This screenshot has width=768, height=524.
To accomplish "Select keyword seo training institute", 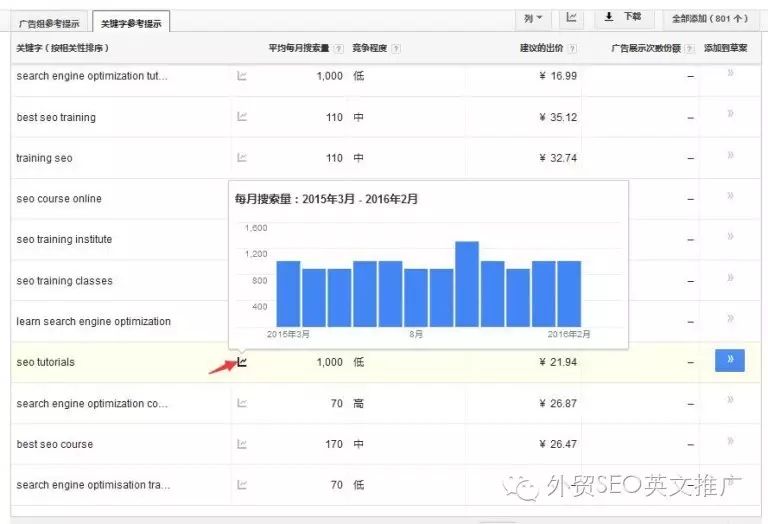I will [x=64, y=239].
